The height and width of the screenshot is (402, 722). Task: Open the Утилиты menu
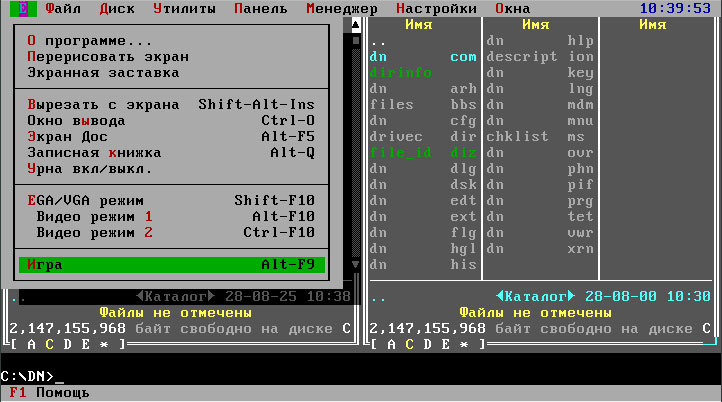pos(184,9)
